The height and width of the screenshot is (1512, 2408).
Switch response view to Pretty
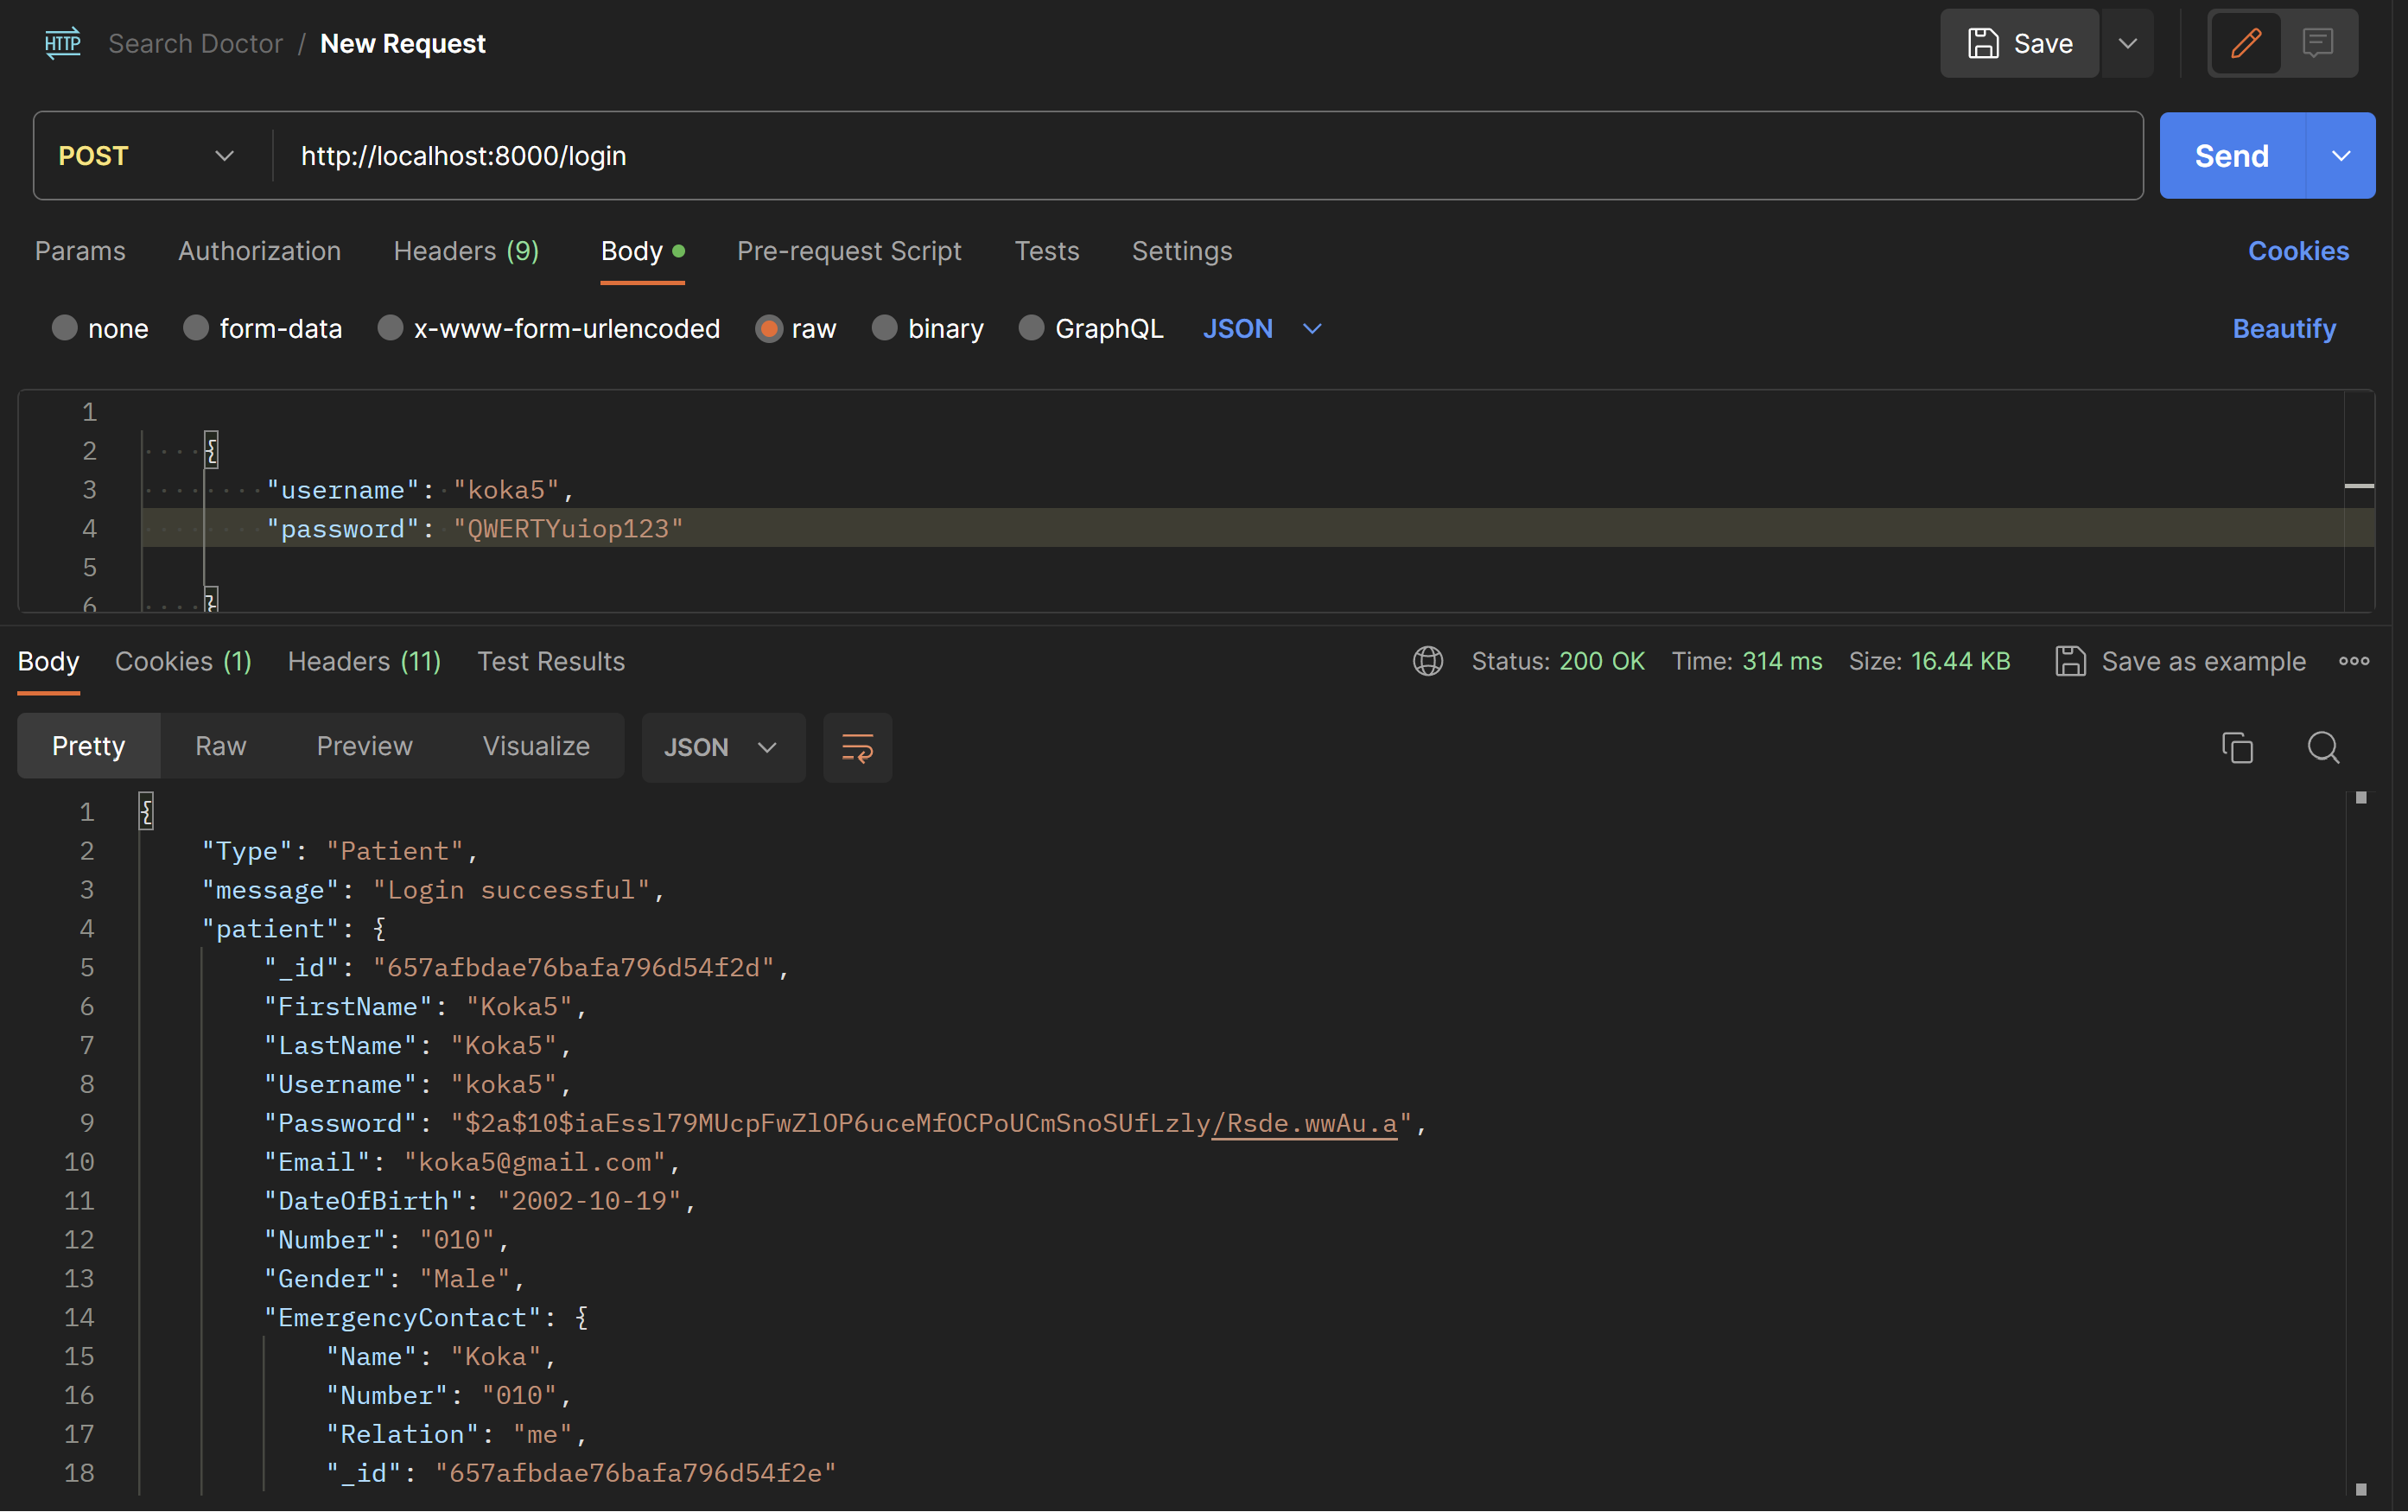point(89,746)
